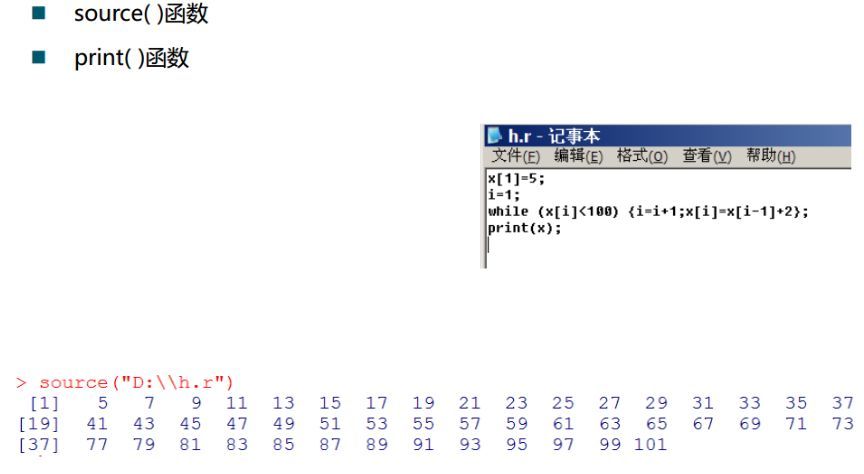This screenshot has width=864, height=474.
Task: Click the line 'x[1]=5;' in Notepad
Action: tap(516, 179)
